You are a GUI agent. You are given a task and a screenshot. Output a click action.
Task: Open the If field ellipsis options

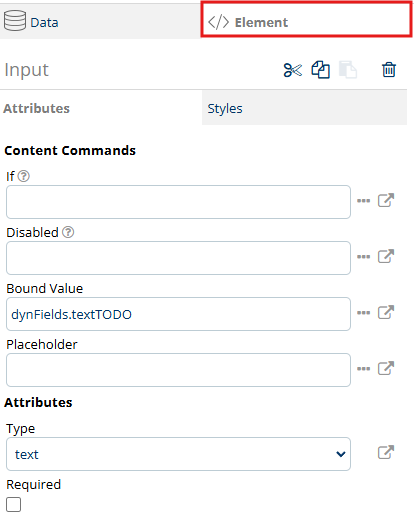click(x=363, y=201)
